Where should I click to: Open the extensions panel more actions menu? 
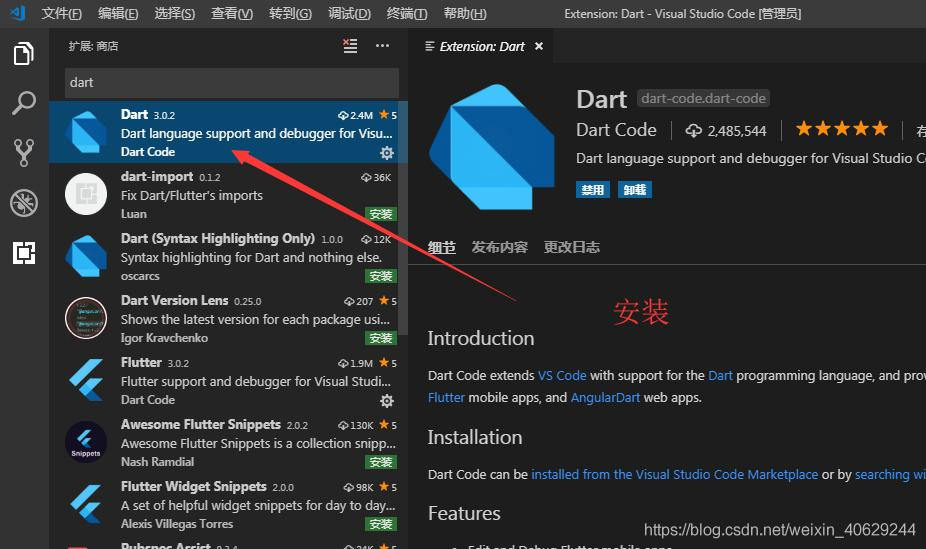382,45
